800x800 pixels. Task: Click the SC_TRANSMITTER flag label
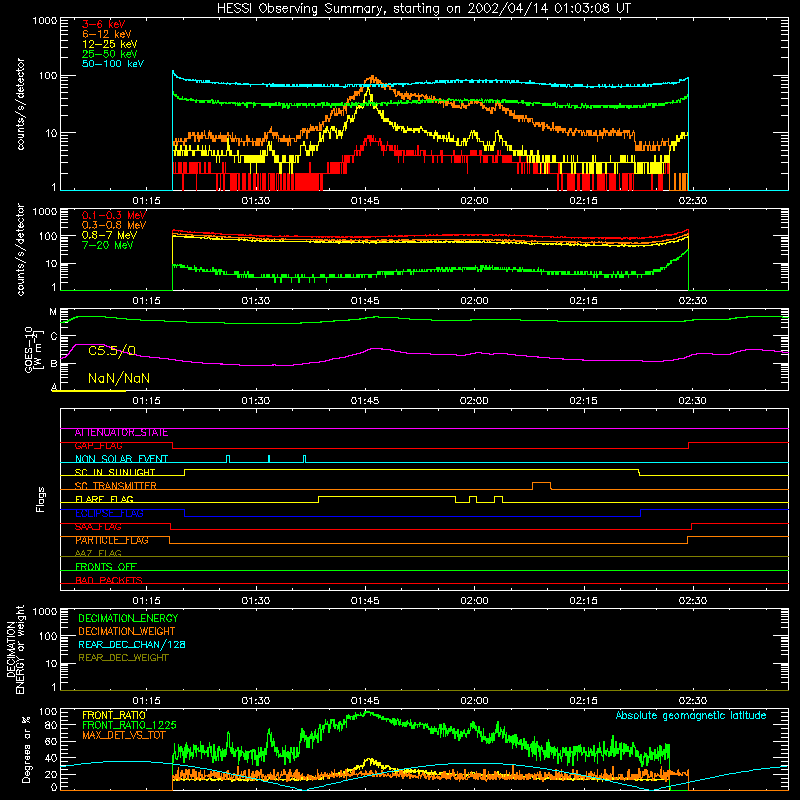coord(115,486)
